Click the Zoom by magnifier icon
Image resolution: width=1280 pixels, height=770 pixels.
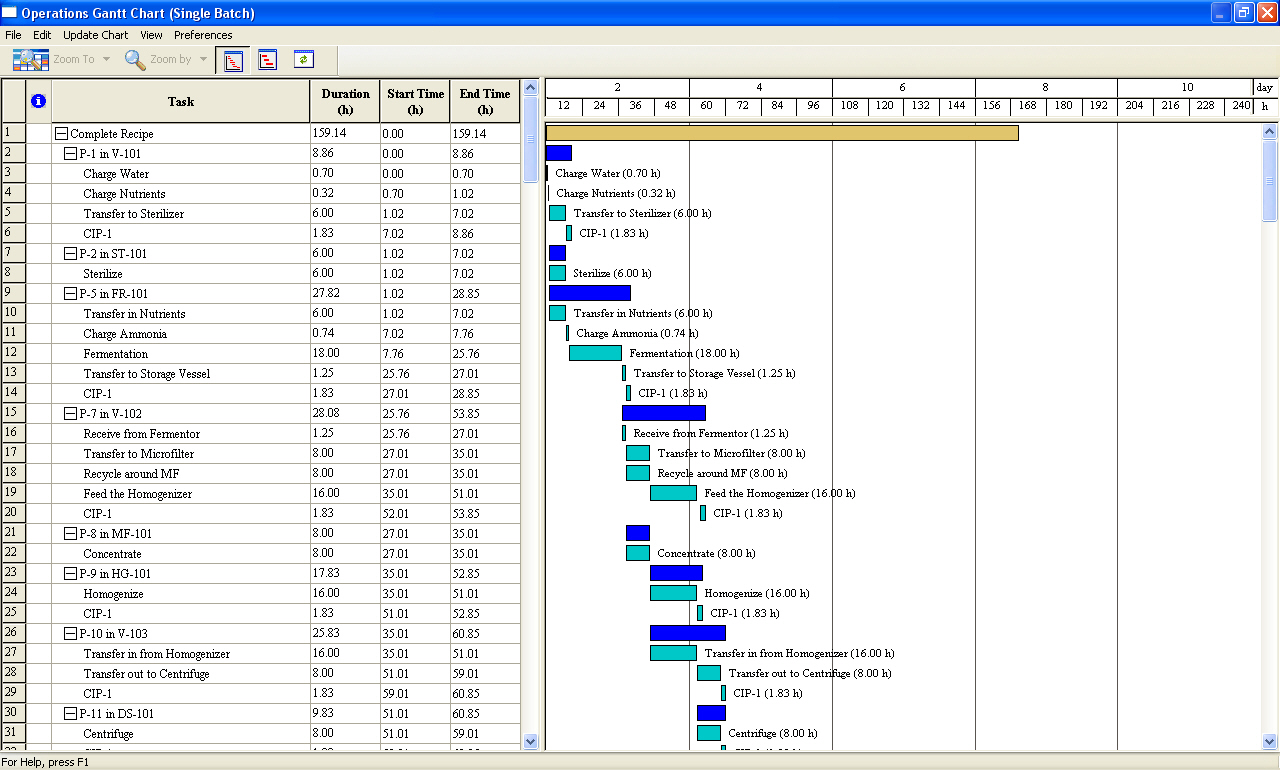tap(135, 60)
